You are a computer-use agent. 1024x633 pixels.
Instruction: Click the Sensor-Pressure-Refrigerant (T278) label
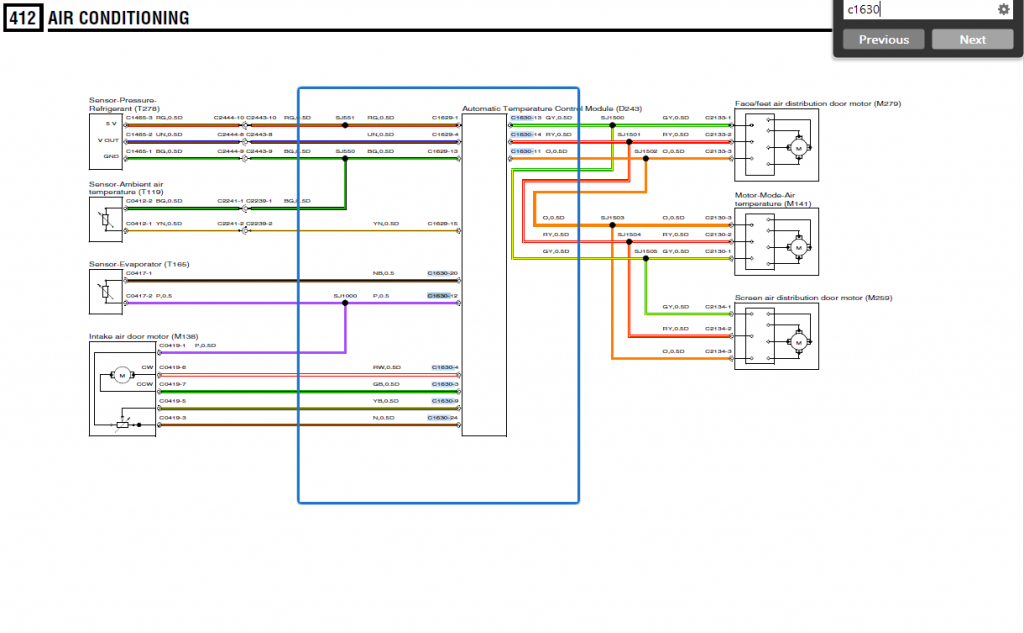pyautogui.click(x=124, y=105)
